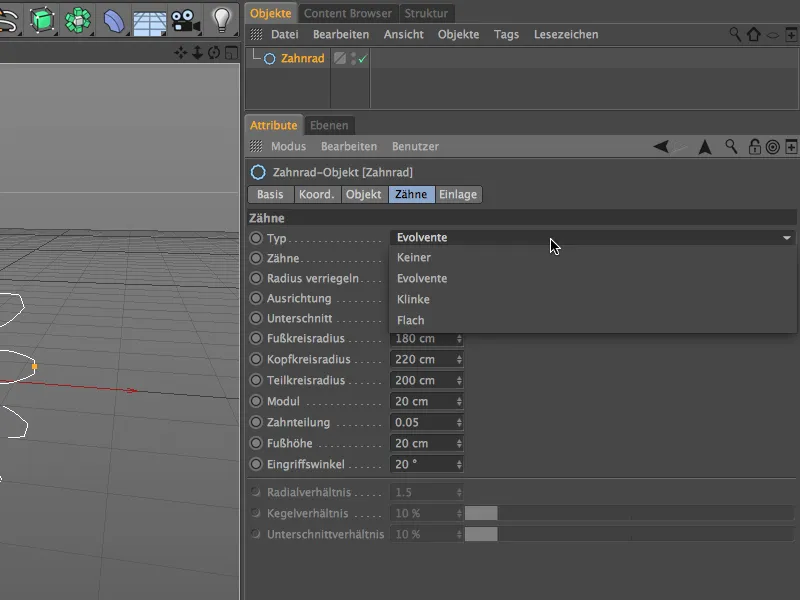
Task: Click viewport rotate camera icon
Action: (214, 53)
